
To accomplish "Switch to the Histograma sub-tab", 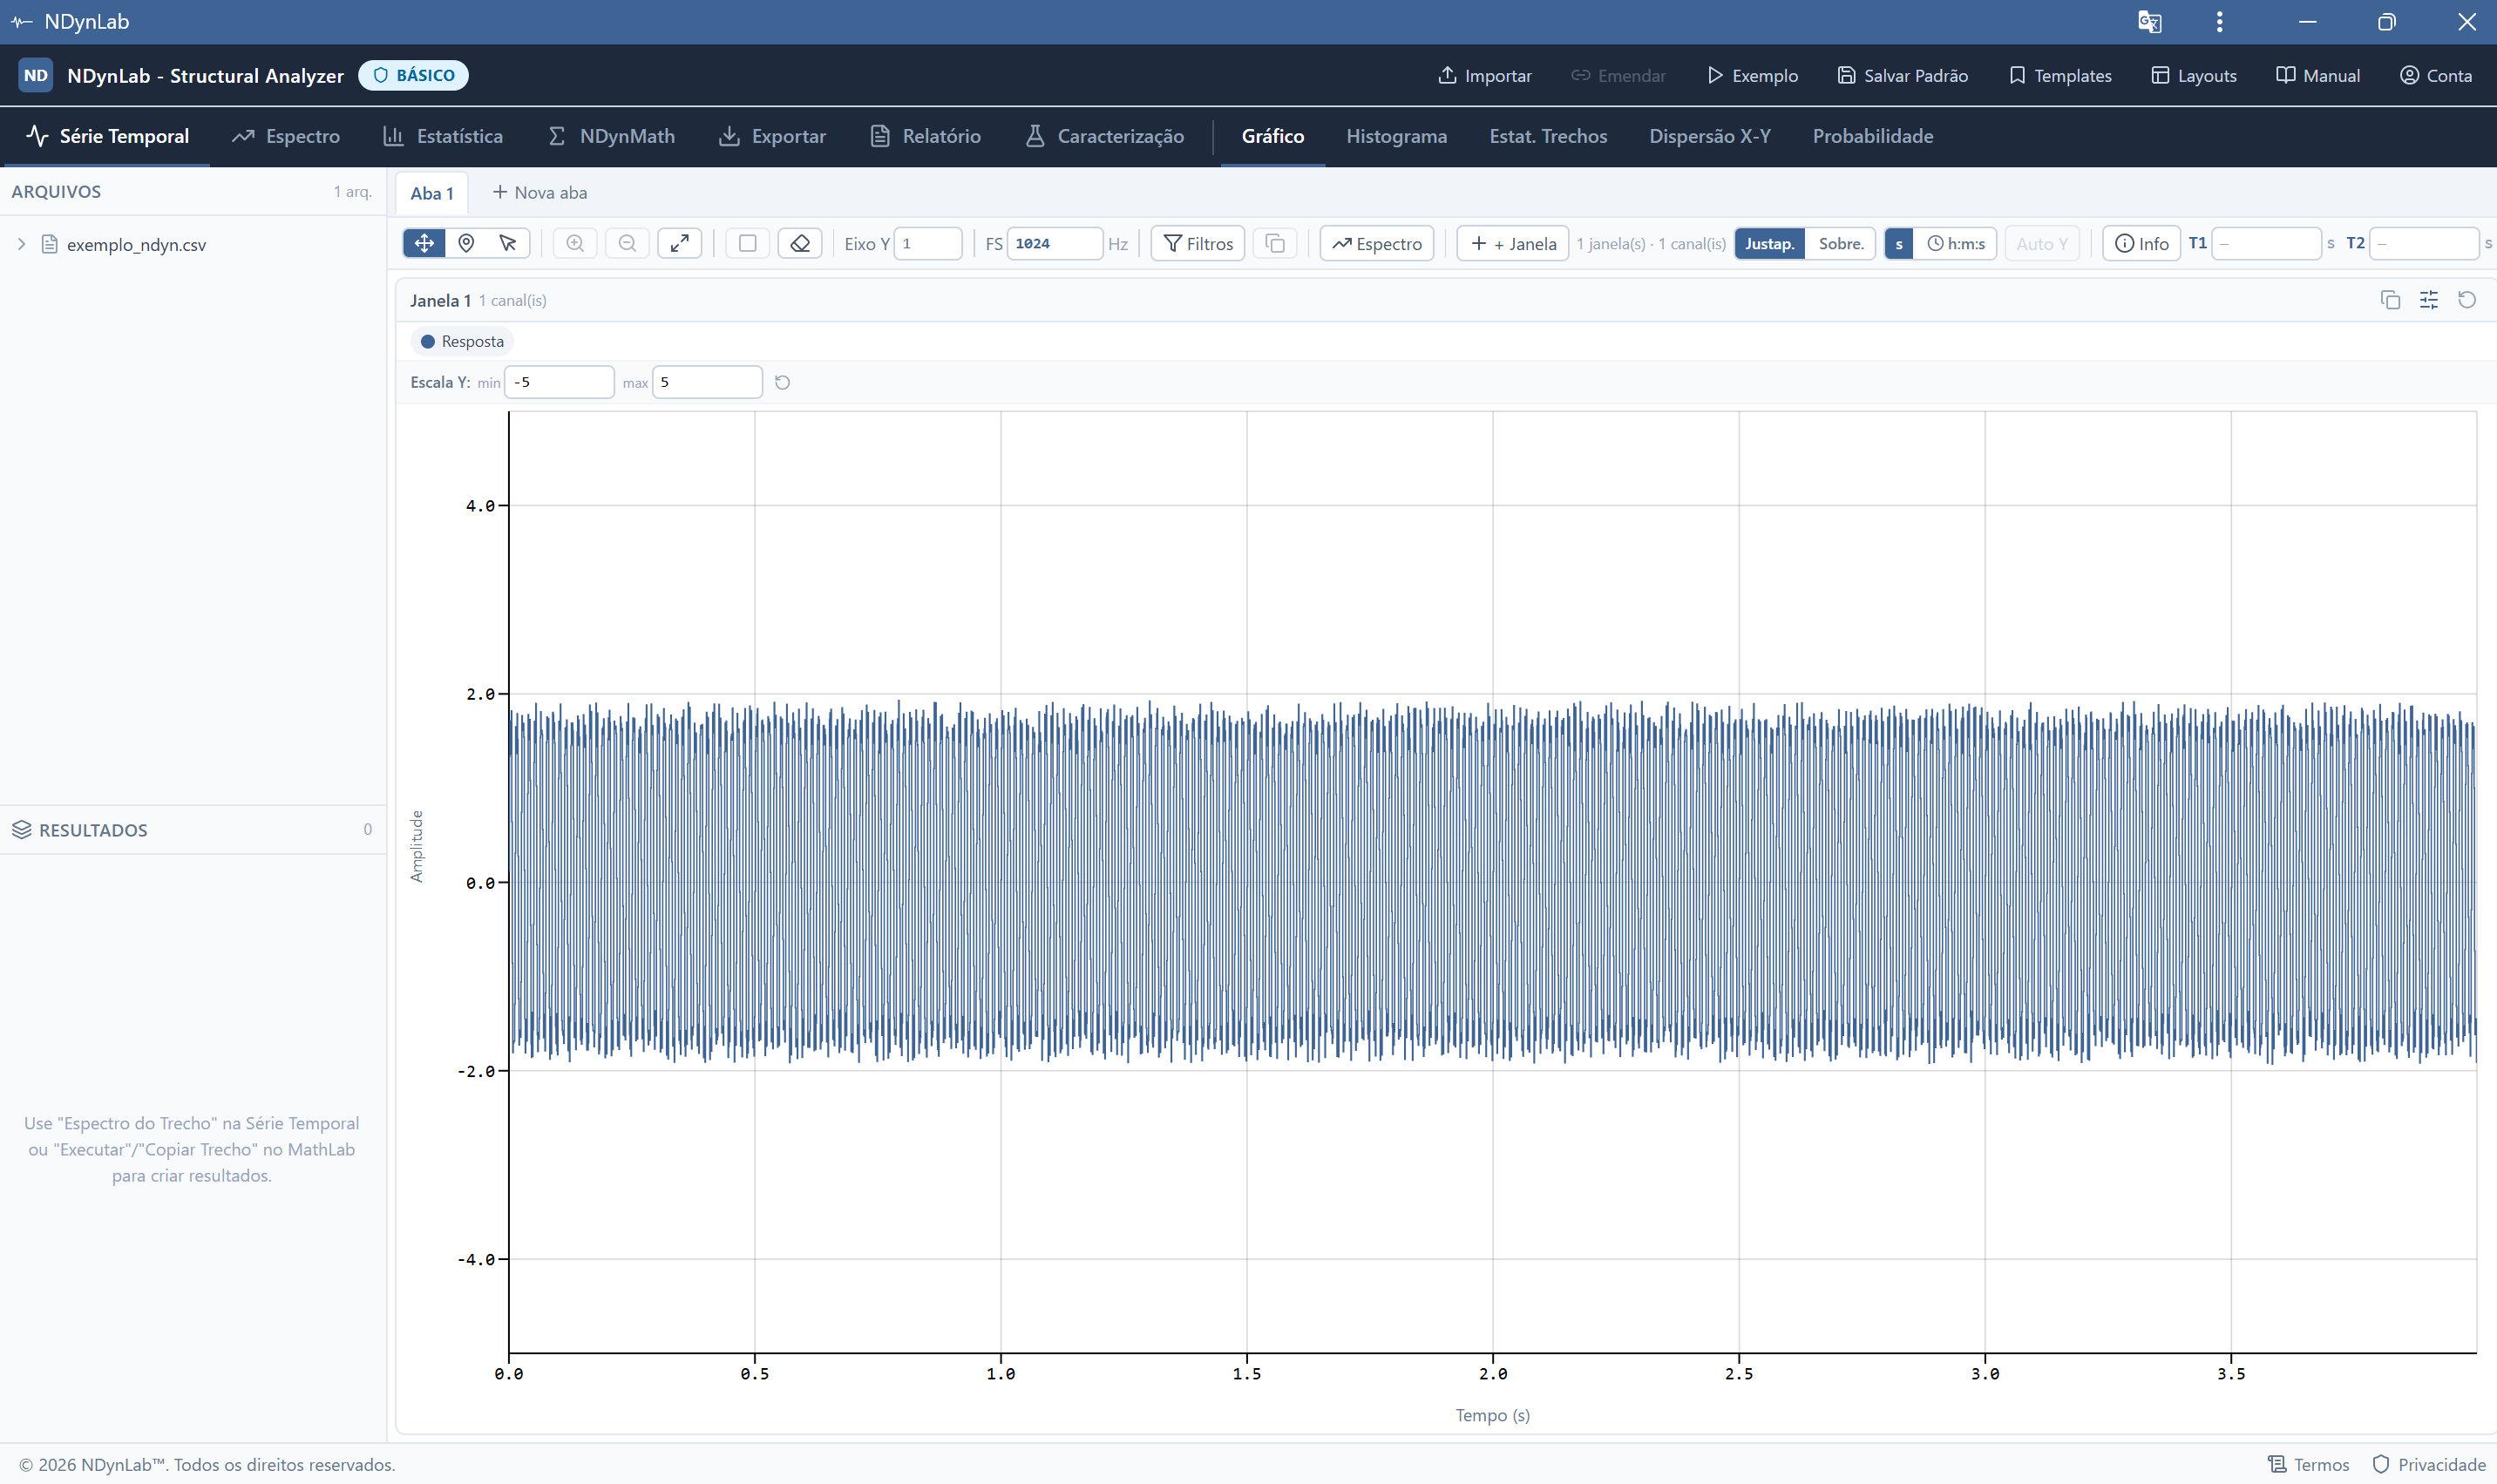I will 1396,136.
